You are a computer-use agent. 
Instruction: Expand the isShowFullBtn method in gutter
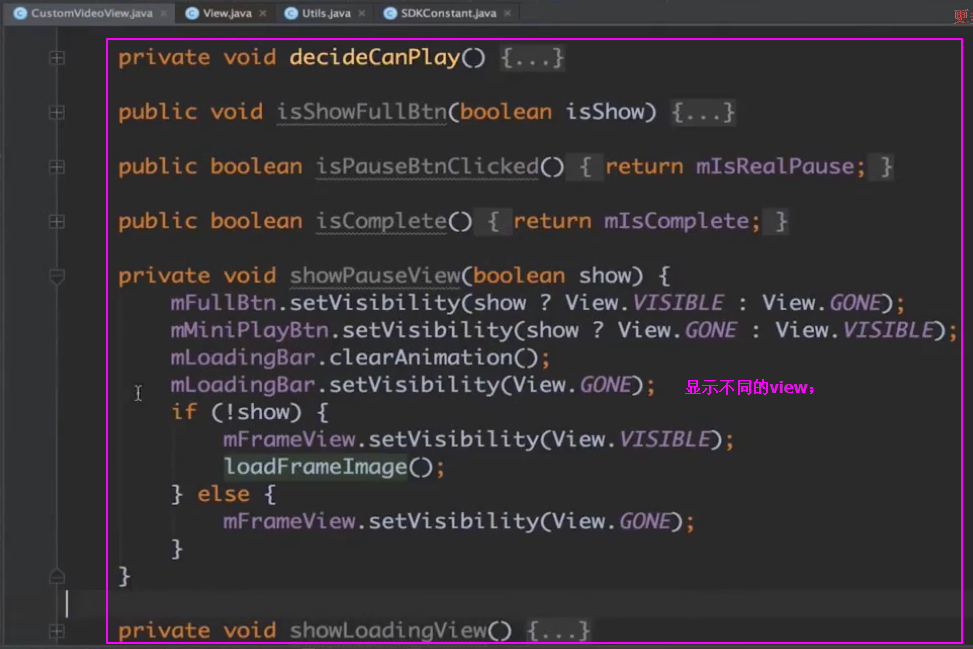(x=57, y=112)
